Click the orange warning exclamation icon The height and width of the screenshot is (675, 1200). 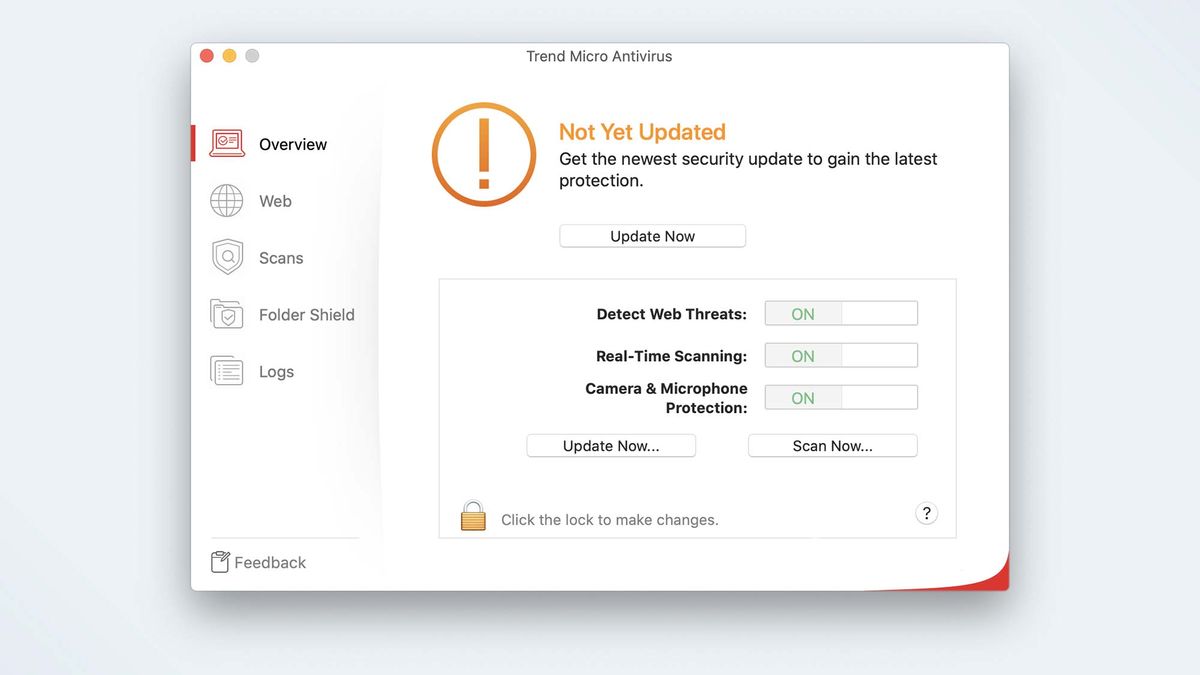point(483,154)
